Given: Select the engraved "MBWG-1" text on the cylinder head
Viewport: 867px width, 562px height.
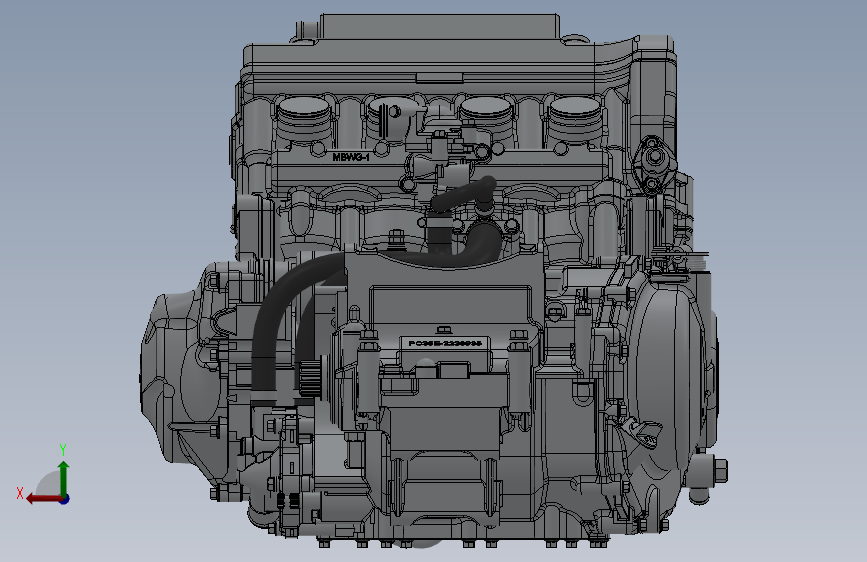Looking at the screenshot, I should 351,158.
